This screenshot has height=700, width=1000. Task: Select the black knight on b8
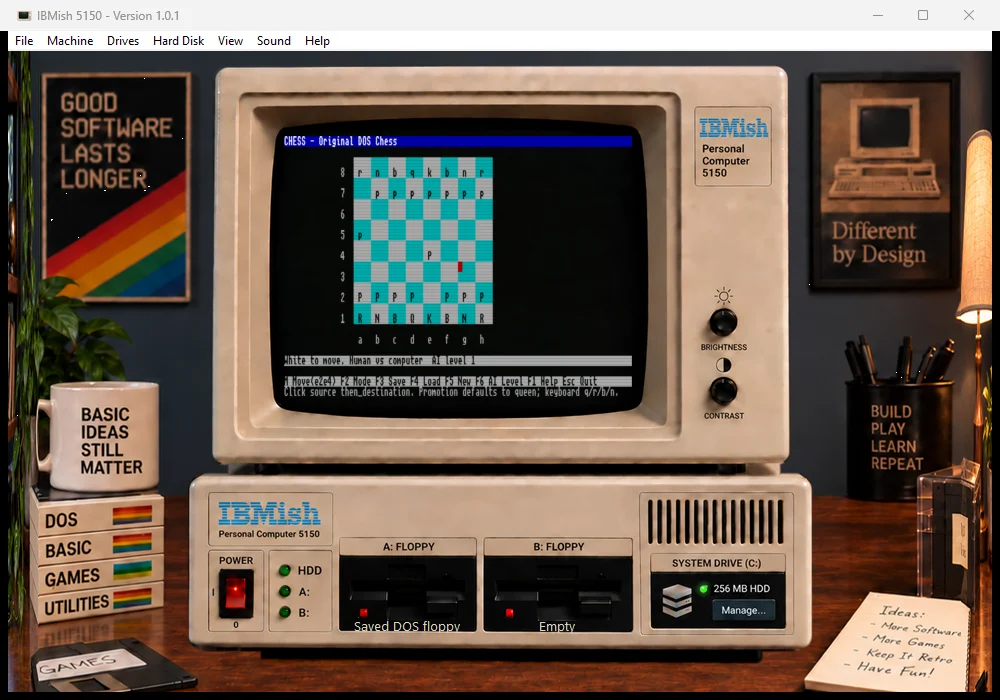tap(378, 173)
